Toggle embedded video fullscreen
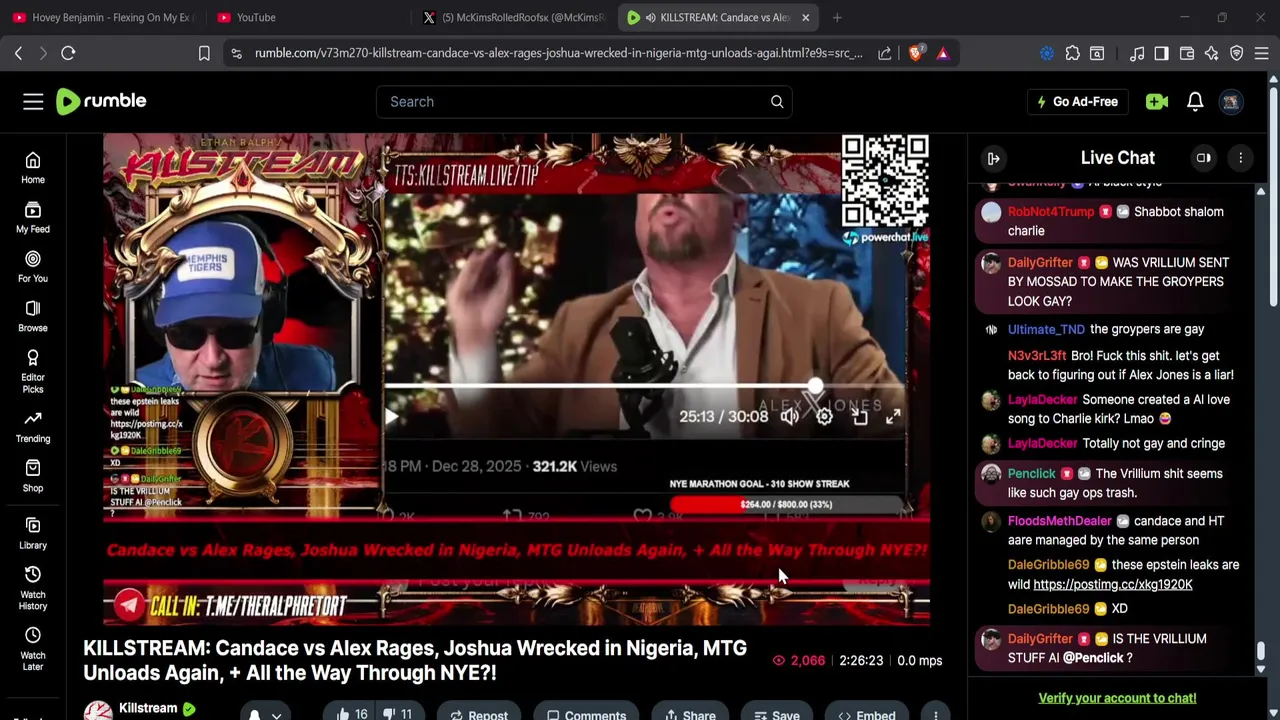The width and height of the screenshot is (1280, 720). click(893, 417)
